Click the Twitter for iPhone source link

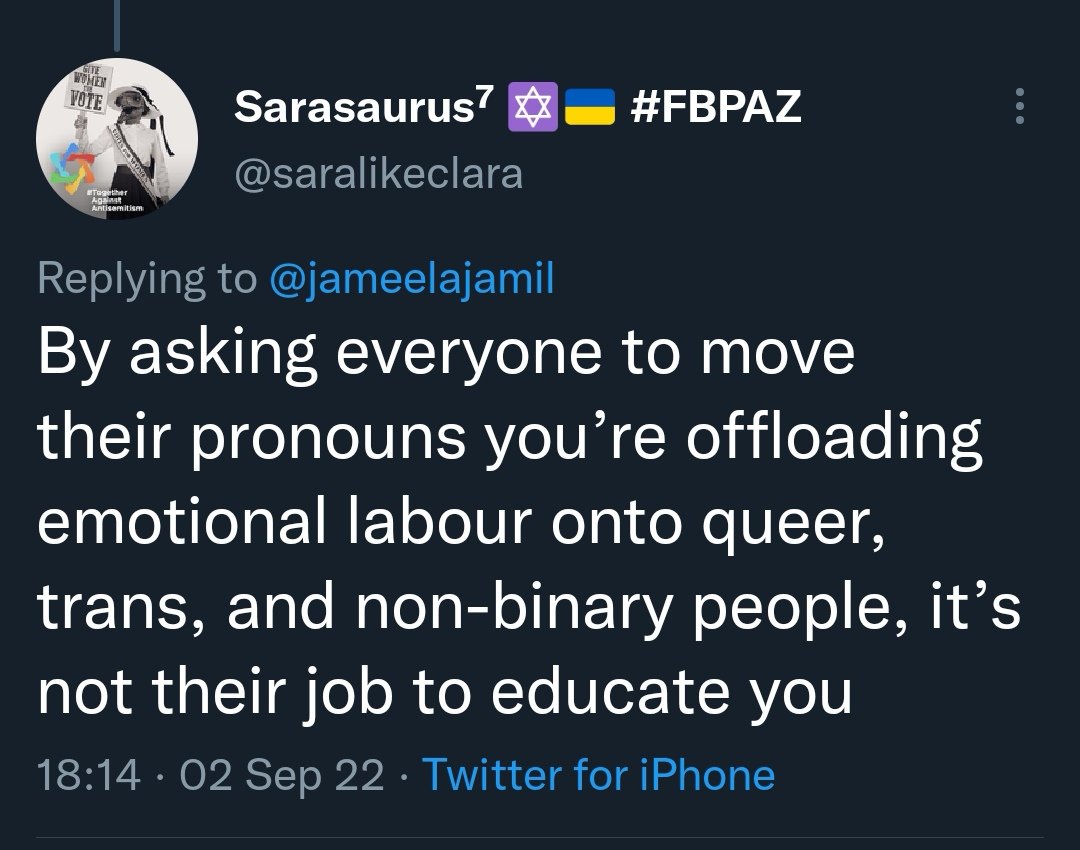(x=599, y=774)
